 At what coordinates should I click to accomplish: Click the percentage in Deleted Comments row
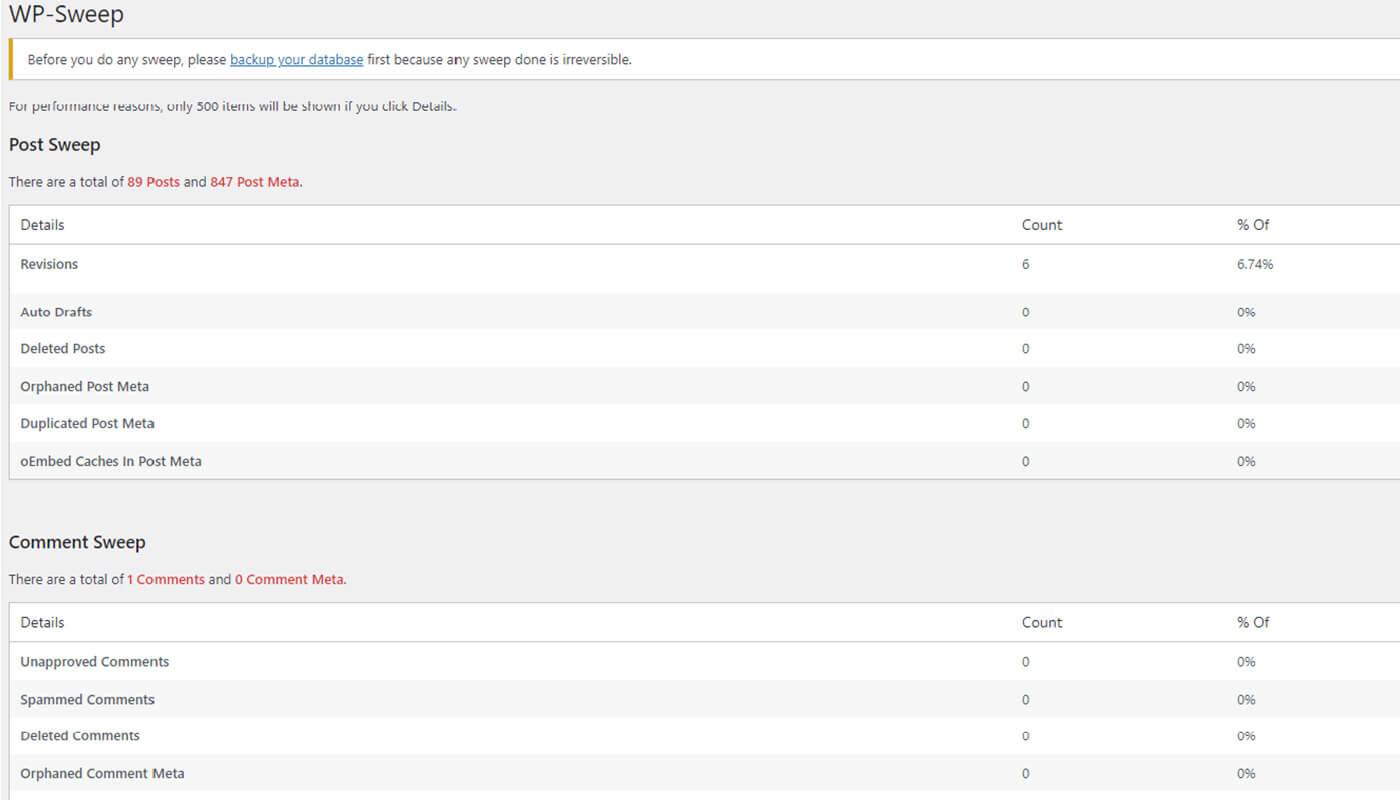tap(1246, 736)
